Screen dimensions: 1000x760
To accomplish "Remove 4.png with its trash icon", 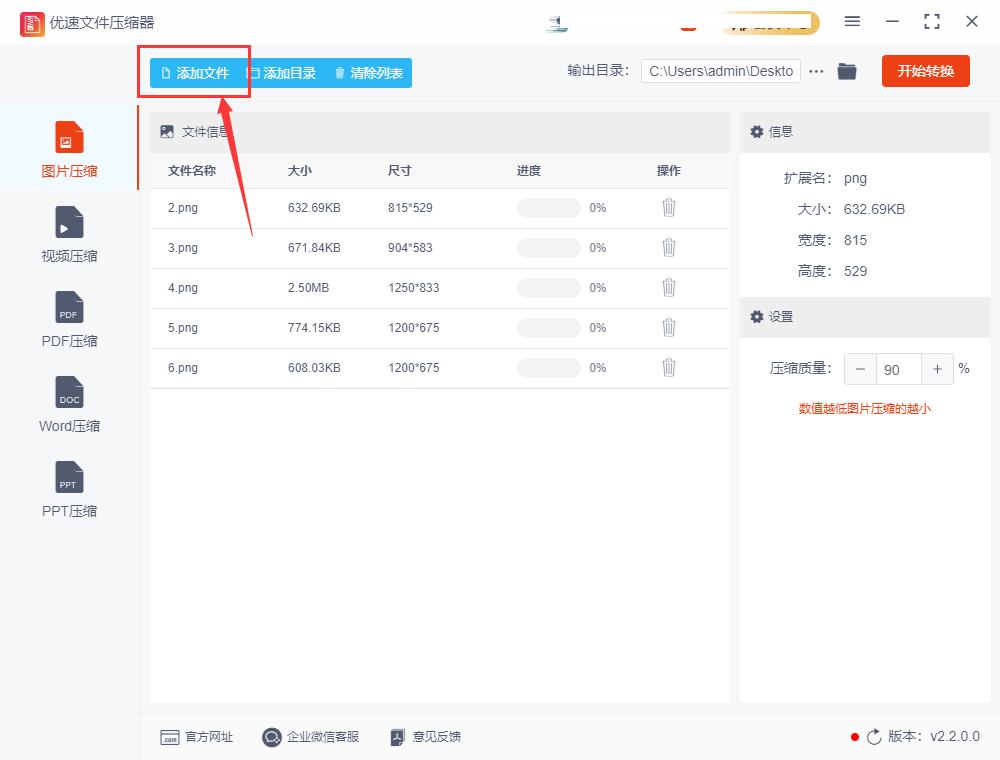I will [668, 288].
